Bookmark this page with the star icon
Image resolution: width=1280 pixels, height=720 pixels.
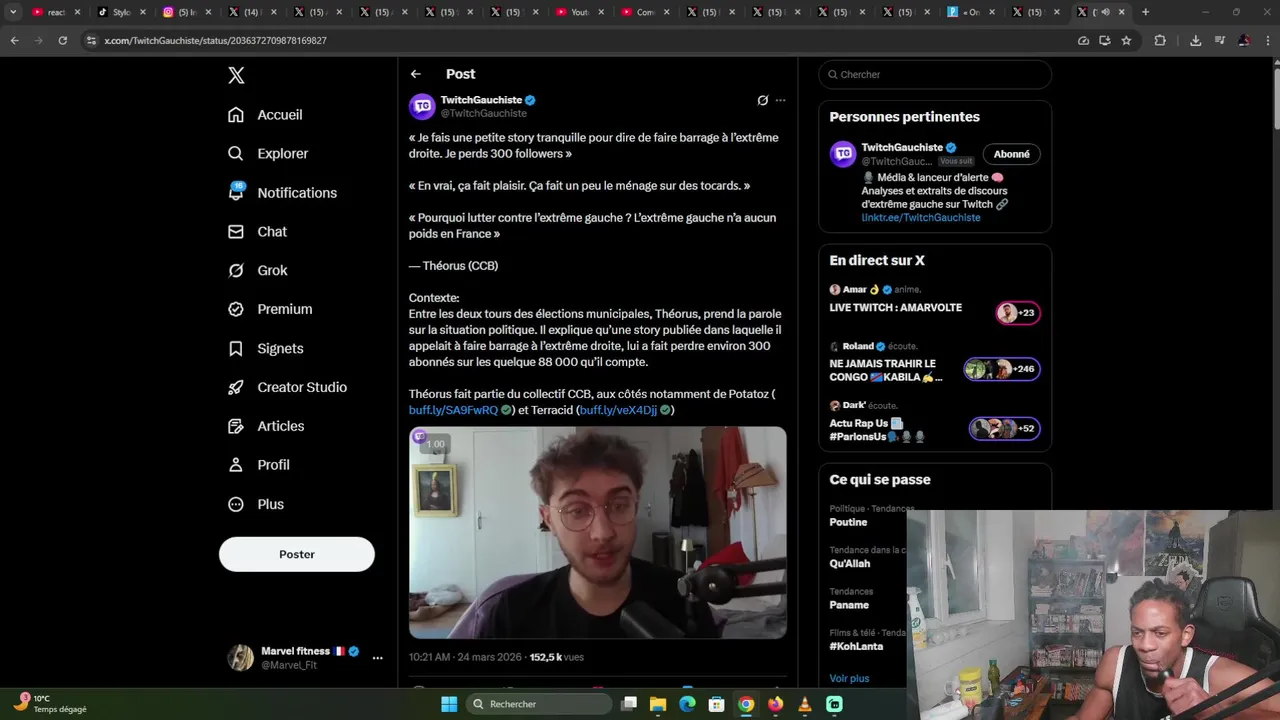(1126, 41)
